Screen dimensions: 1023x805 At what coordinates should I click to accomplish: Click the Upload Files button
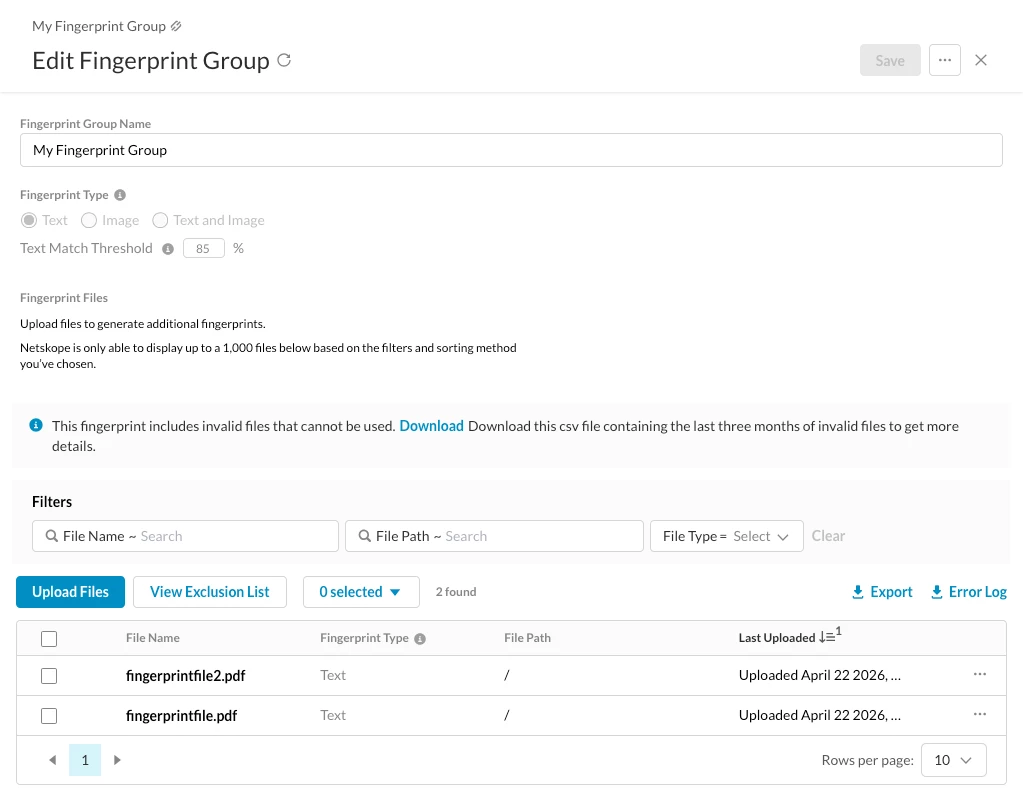[70, 592]
